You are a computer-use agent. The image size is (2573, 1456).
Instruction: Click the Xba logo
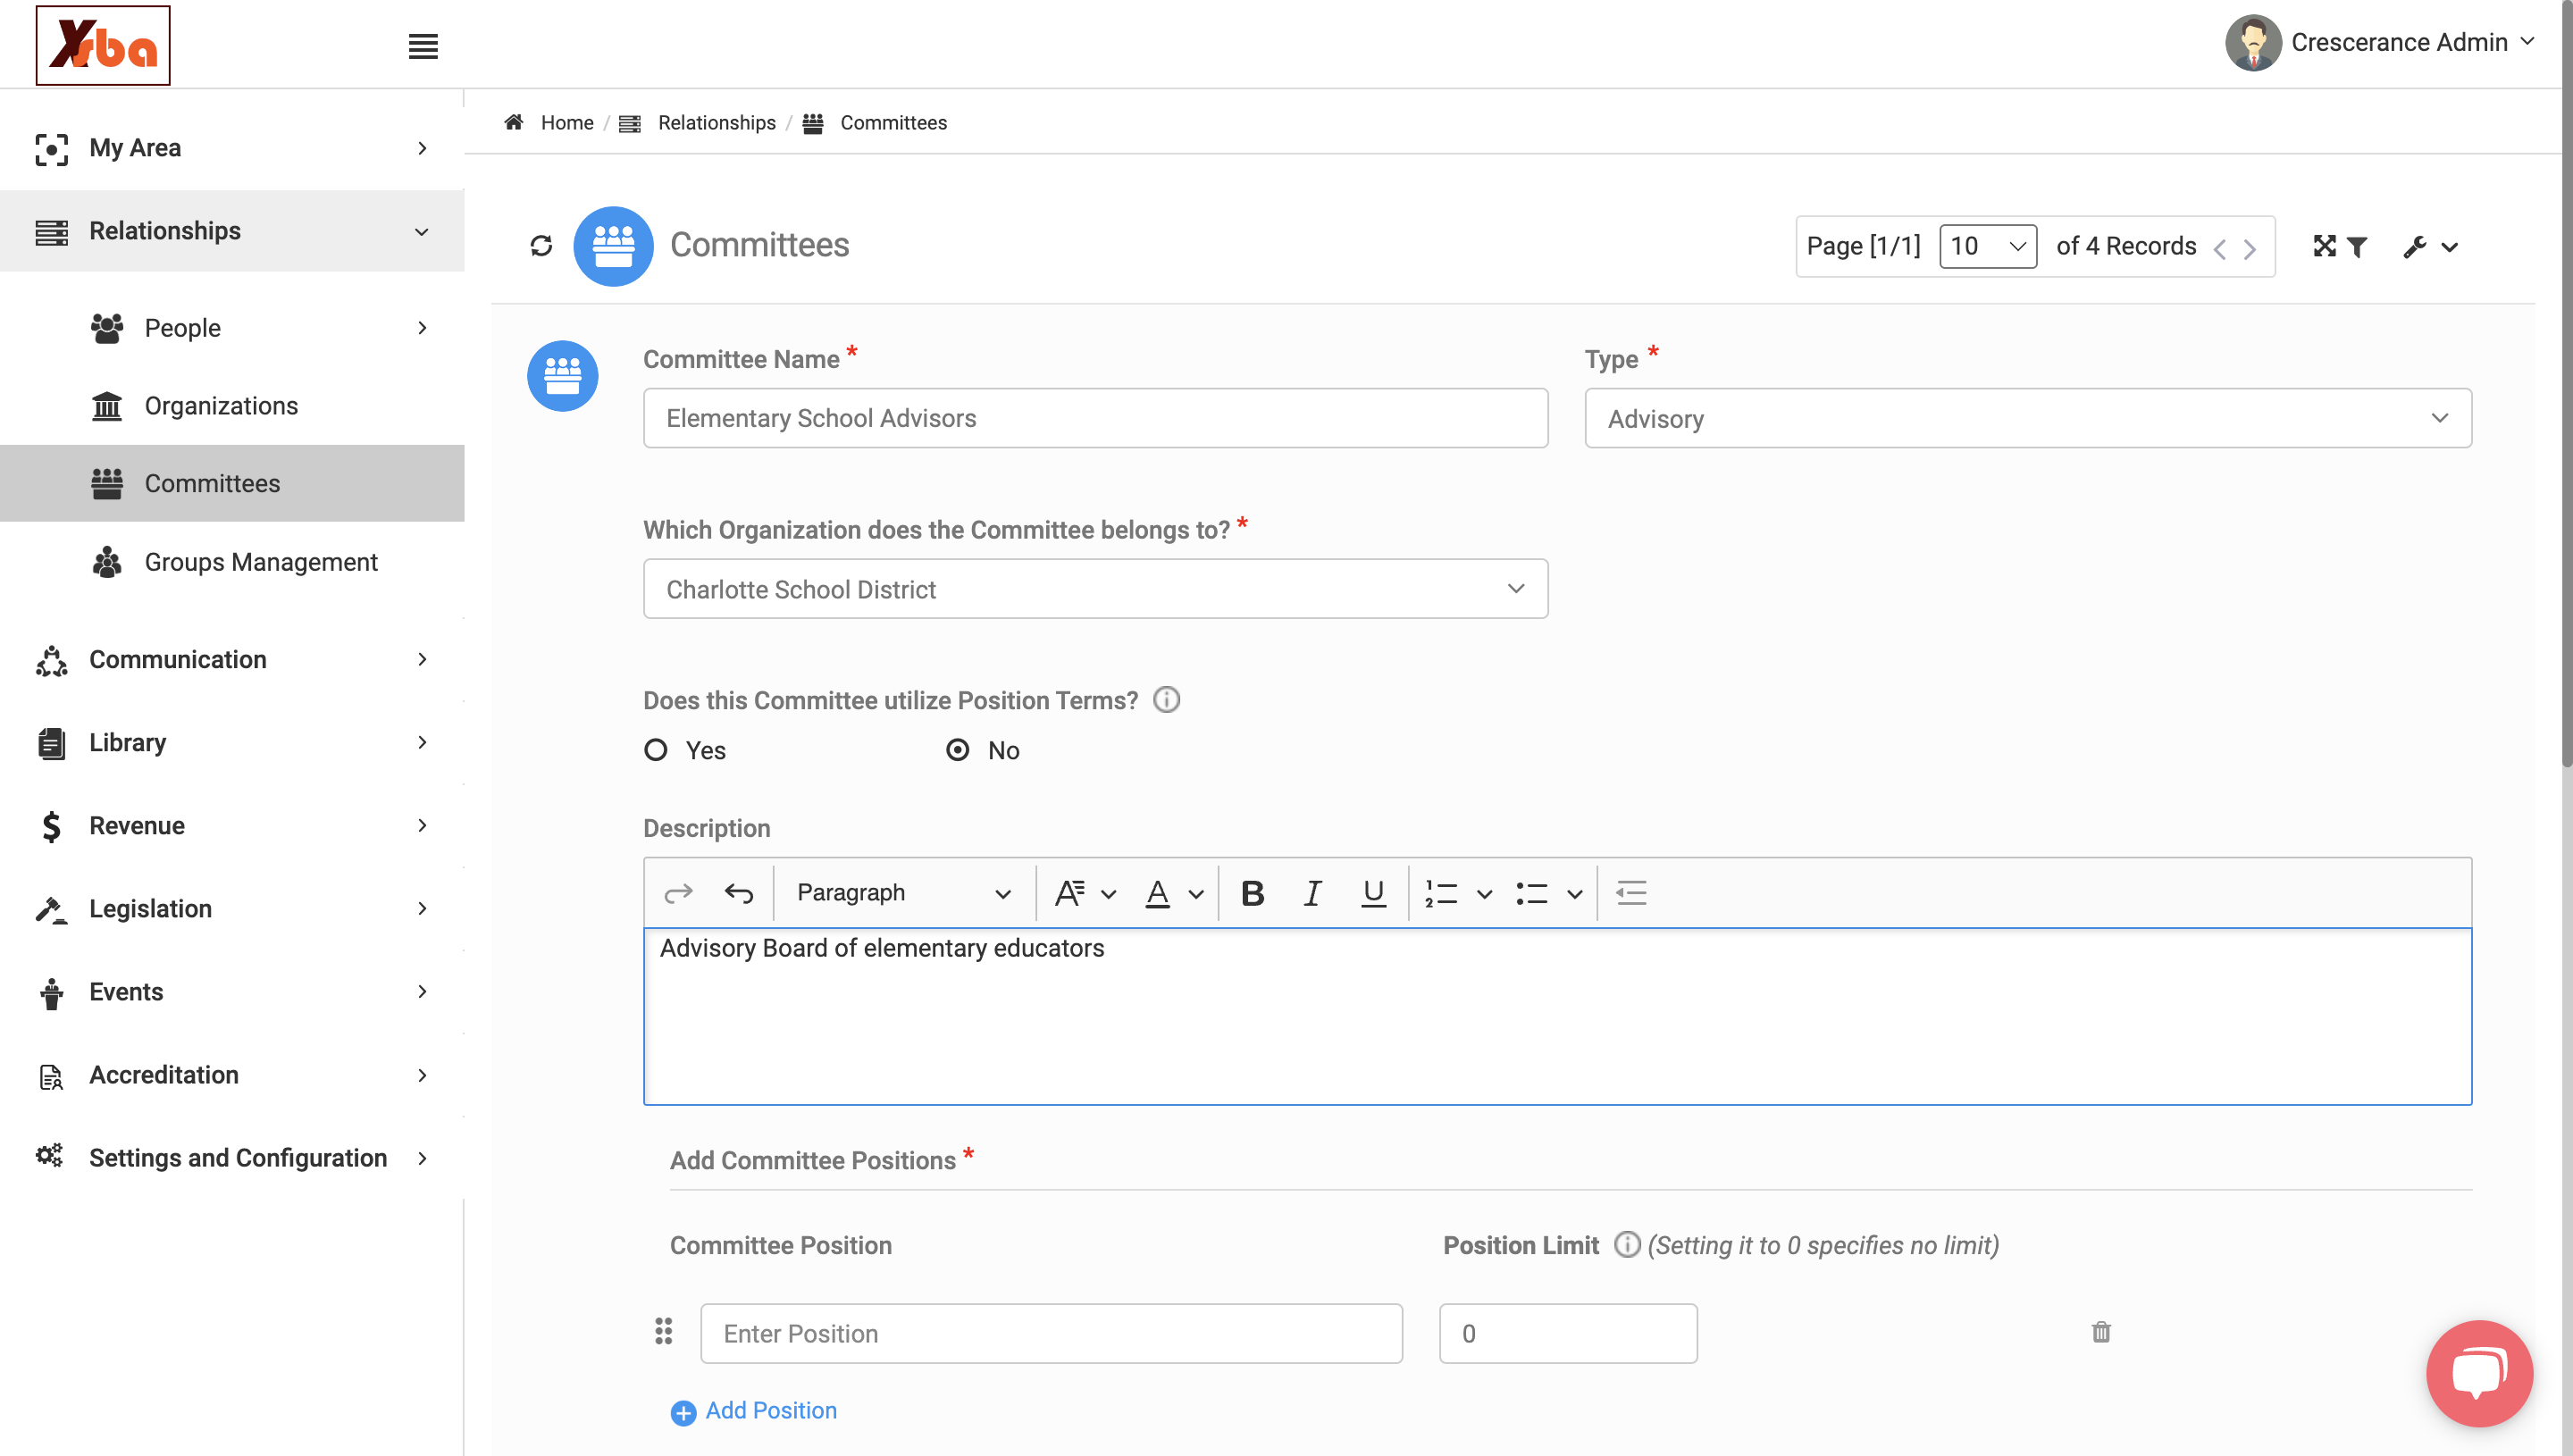[103, 46]
